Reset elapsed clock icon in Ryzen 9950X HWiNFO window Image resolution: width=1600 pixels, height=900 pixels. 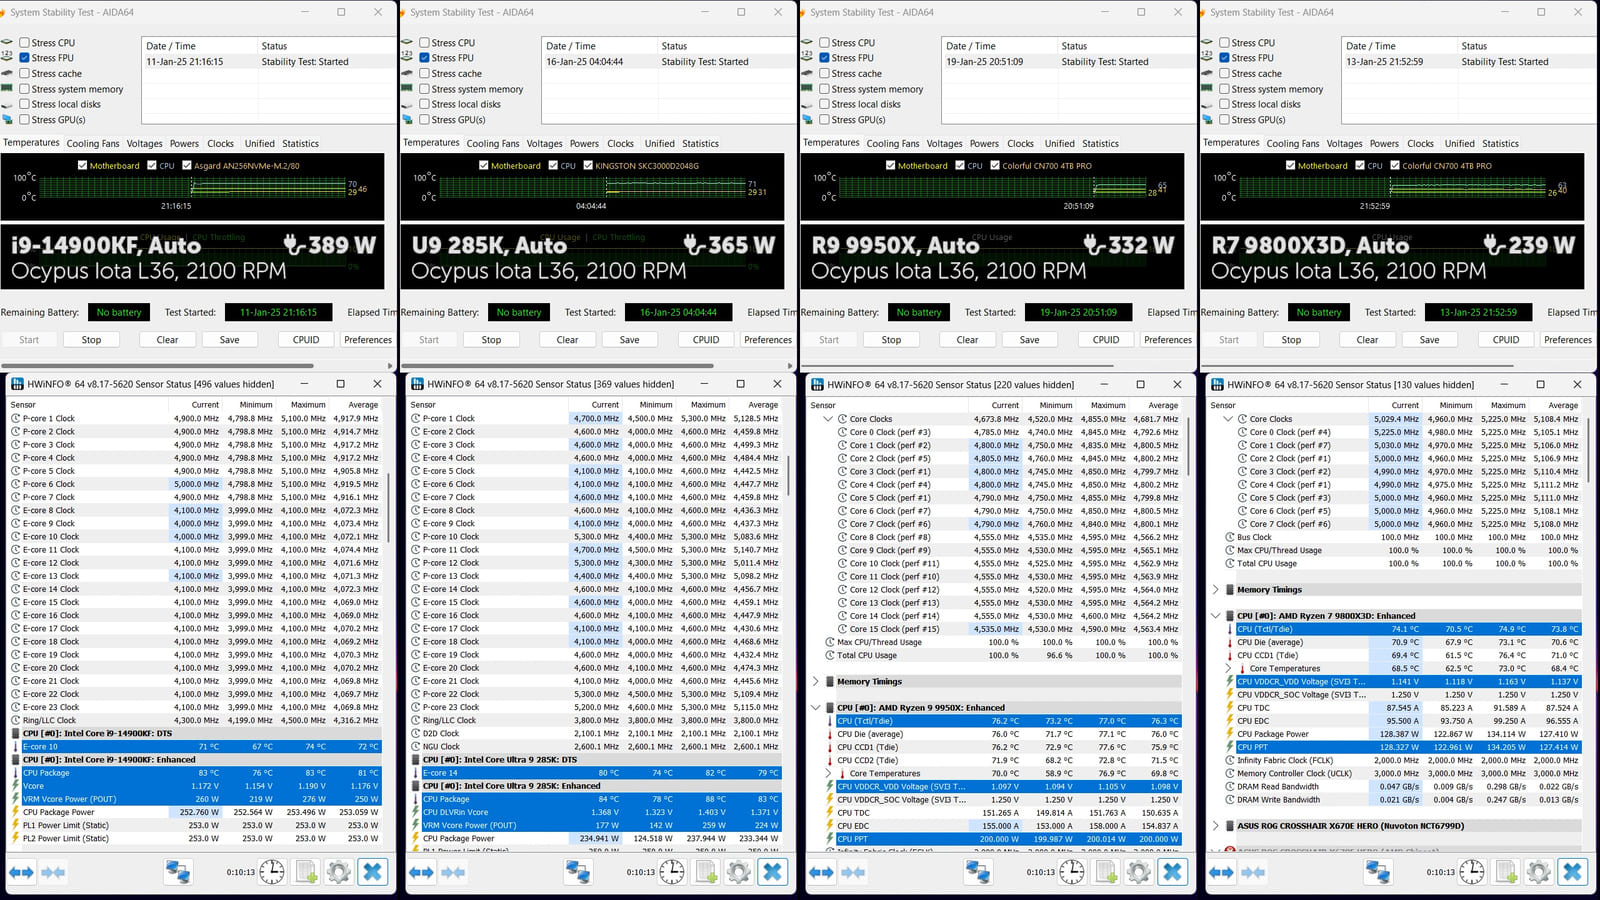pyautogui.click(x=1072, y=872)
